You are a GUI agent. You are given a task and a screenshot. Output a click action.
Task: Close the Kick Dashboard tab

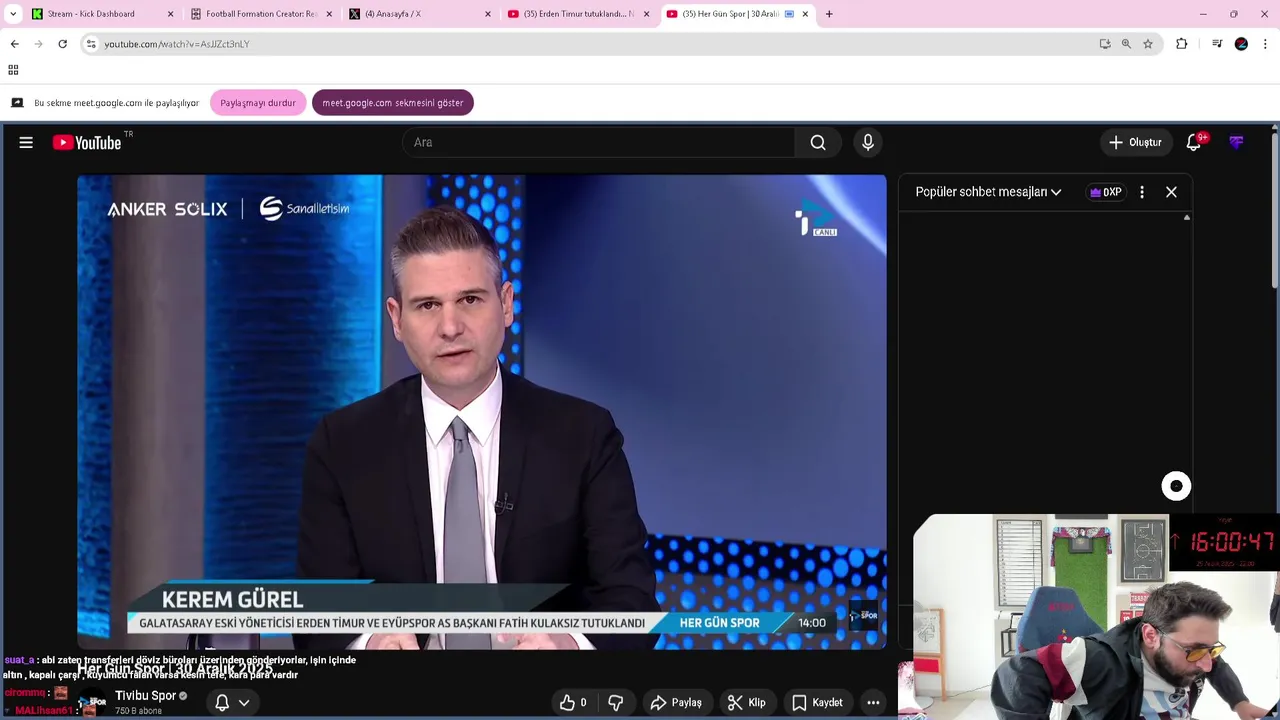(x=170, y=14)
